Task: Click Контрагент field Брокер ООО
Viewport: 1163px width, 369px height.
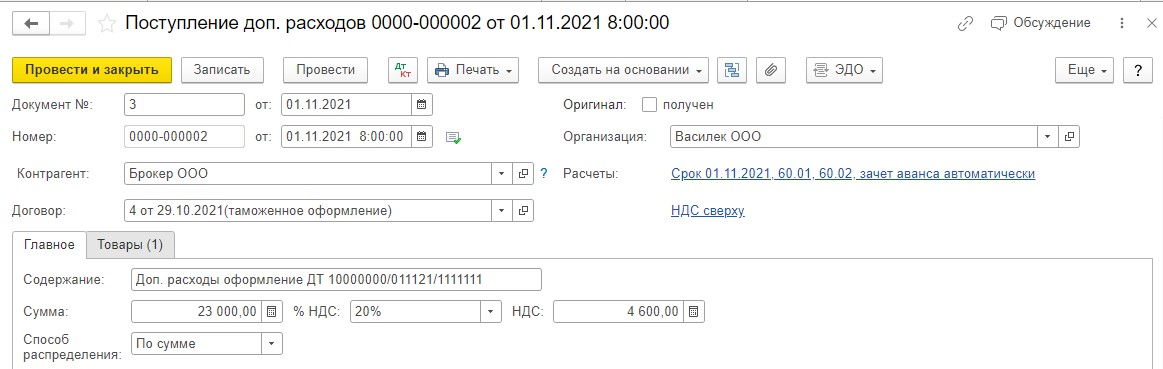Action: (309, 174)
